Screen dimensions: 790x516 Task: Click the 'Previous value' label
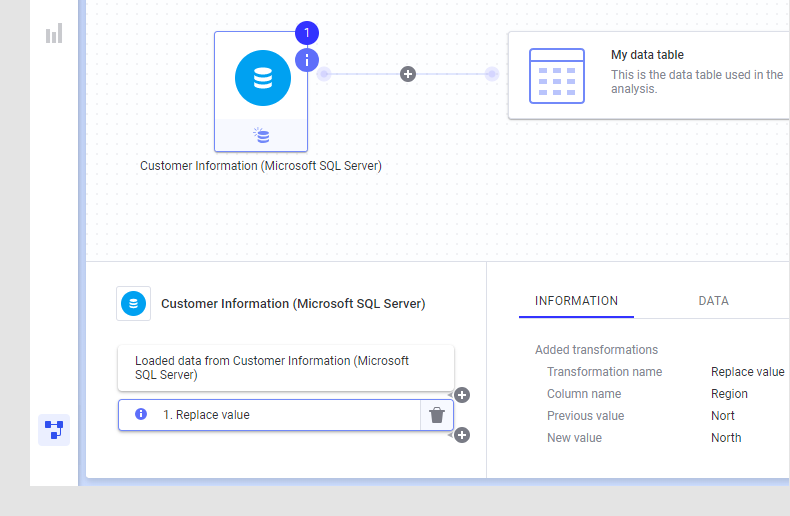tap(585, 416)
